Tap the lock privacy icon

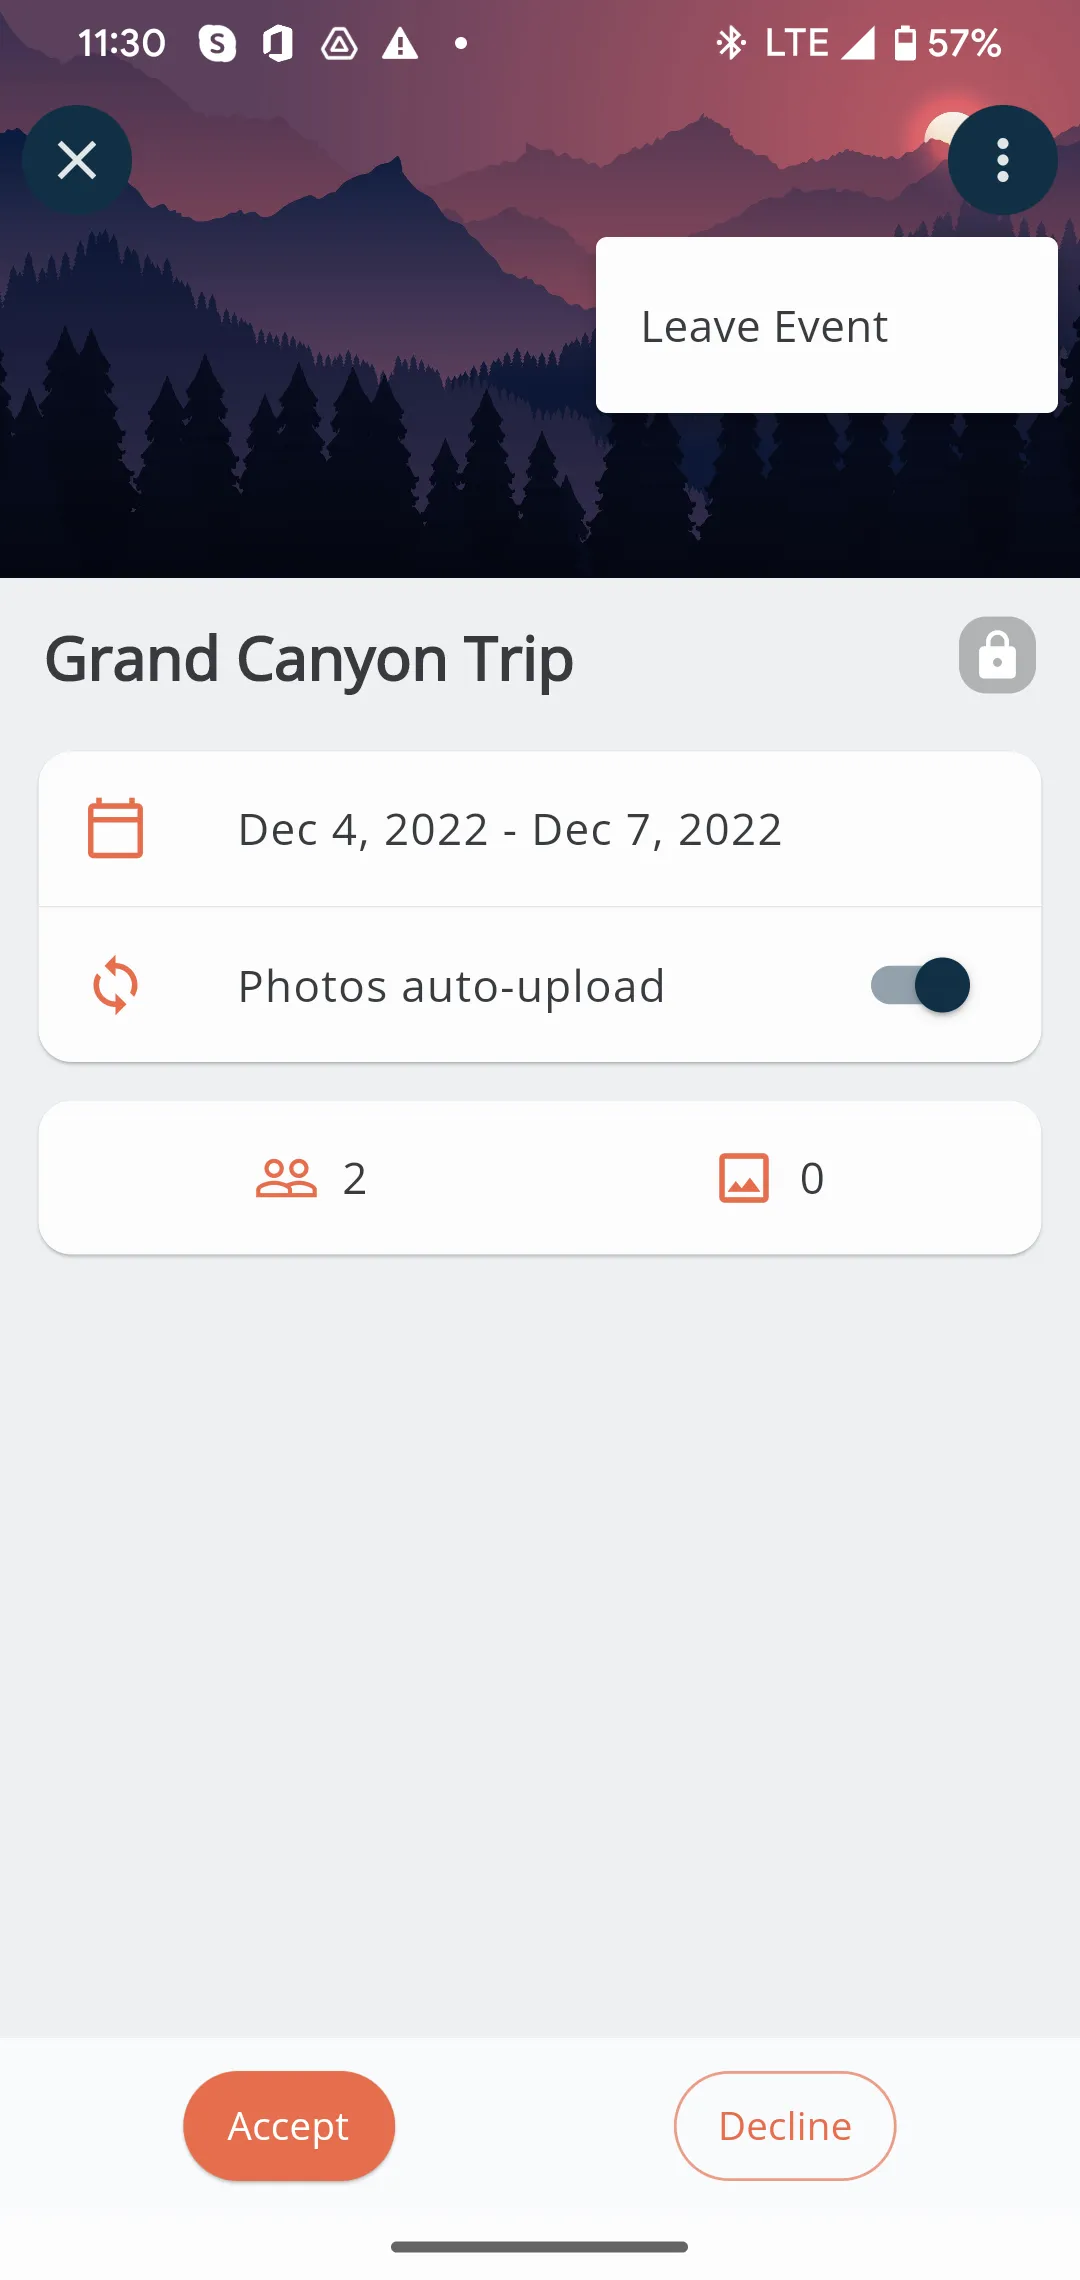coord(997,655)
